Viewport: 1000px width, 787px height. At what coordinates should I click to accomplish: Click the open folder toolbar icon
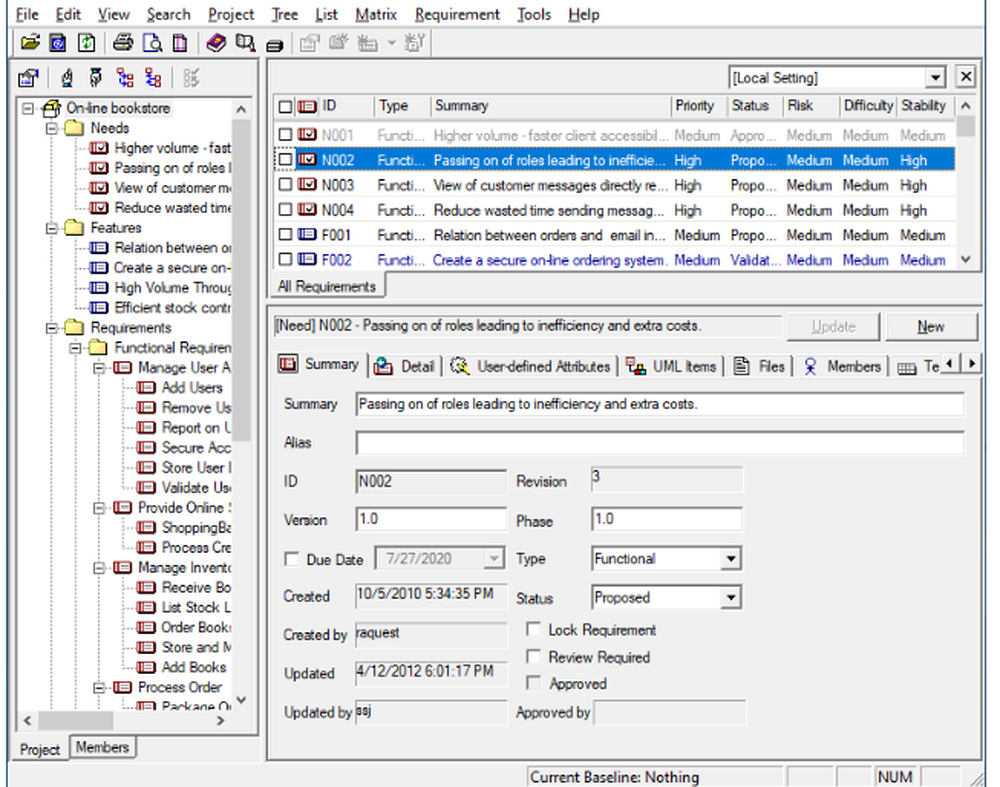pyautogui.click(x=30, y=43)
